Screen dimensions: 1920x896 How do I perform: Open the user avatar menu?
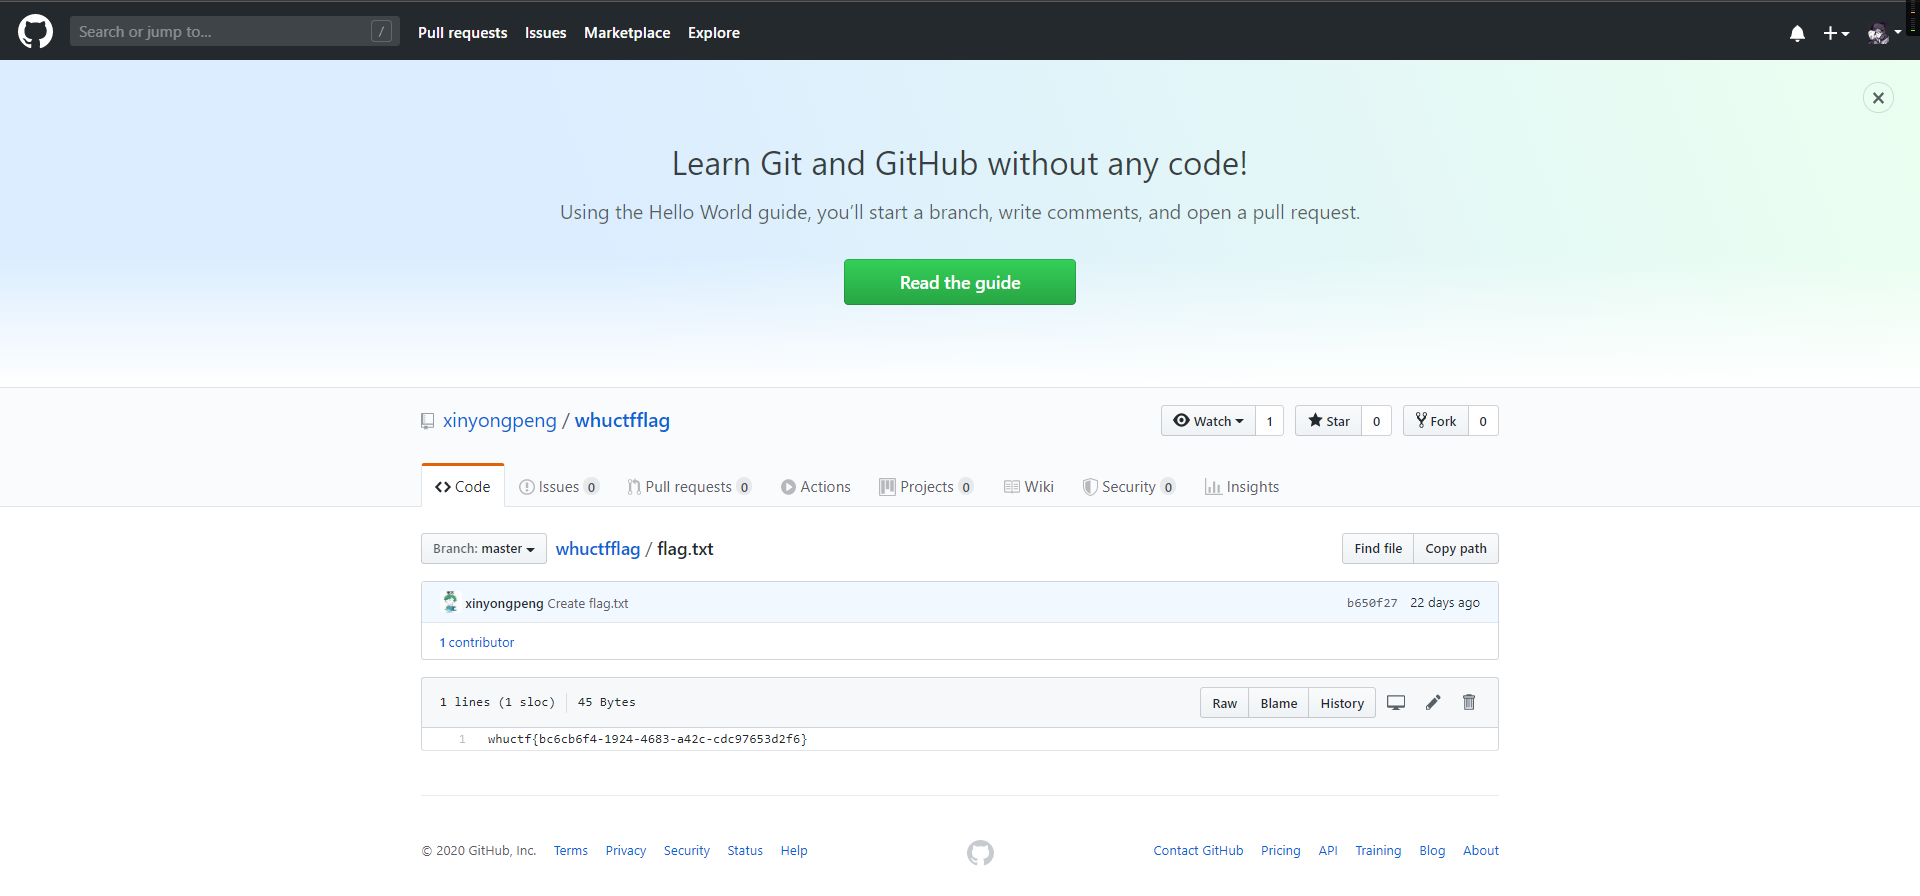tap(1884, 33)
